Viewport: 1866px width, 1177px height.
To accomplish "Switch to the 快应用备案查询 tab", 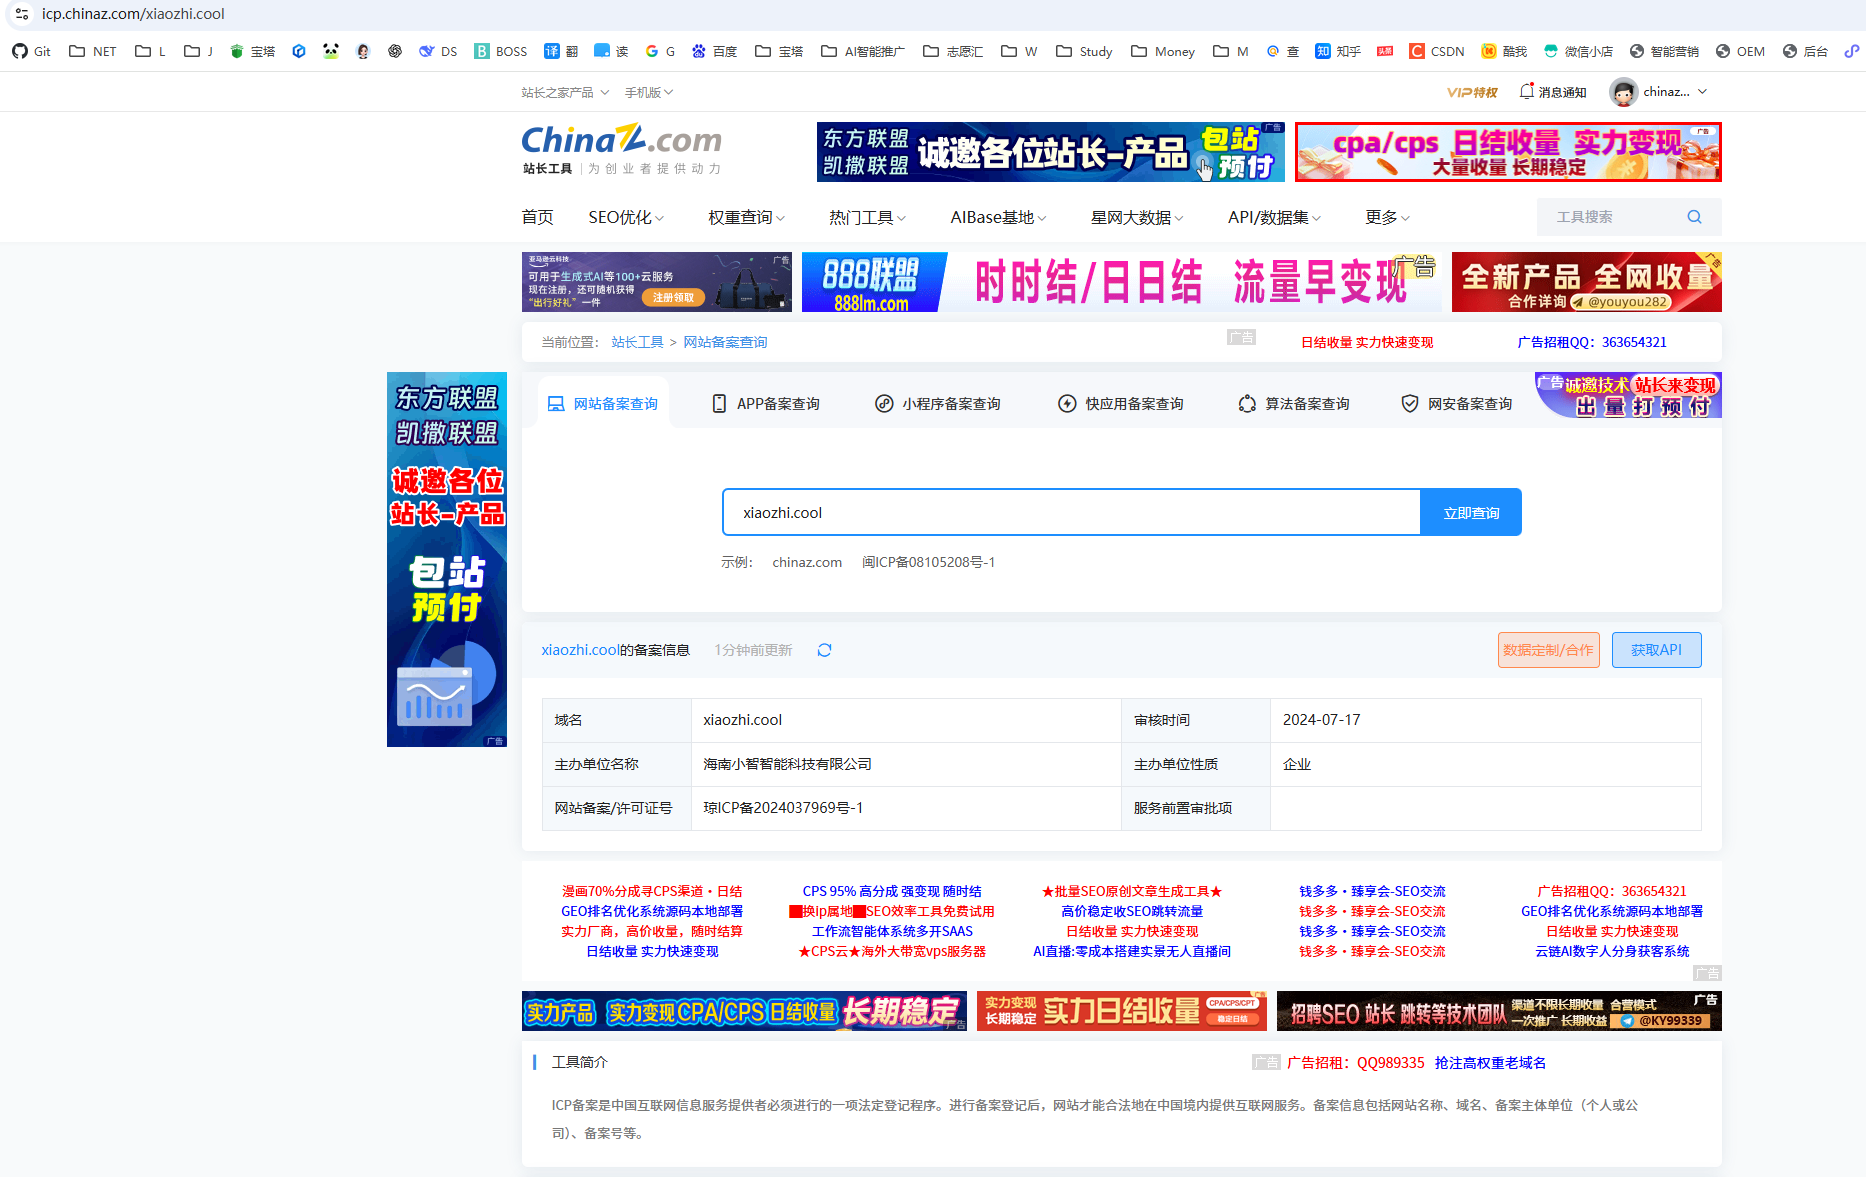I will [1121, 403].
